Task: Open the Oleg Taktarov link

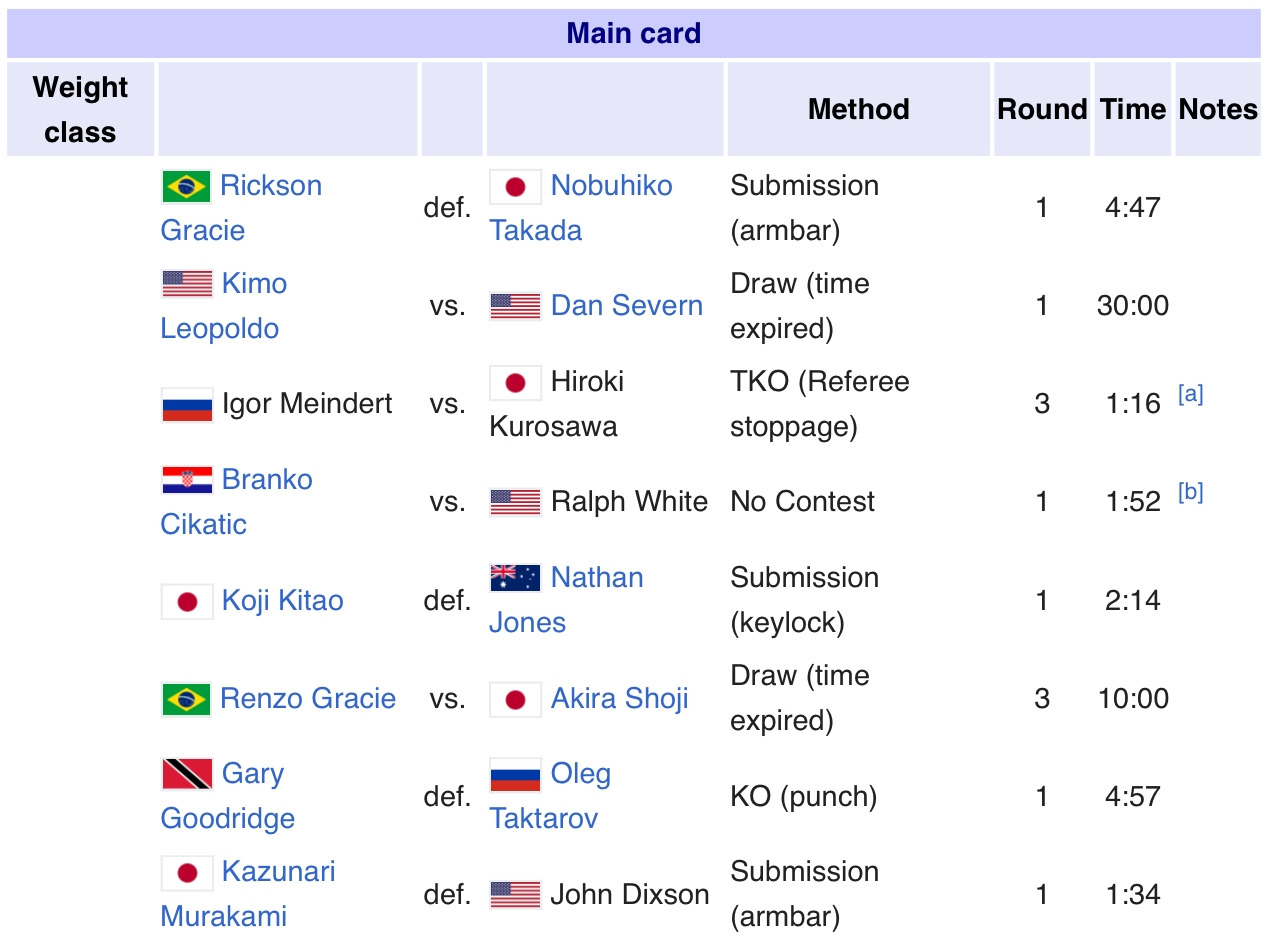Action: click(580, 775)
